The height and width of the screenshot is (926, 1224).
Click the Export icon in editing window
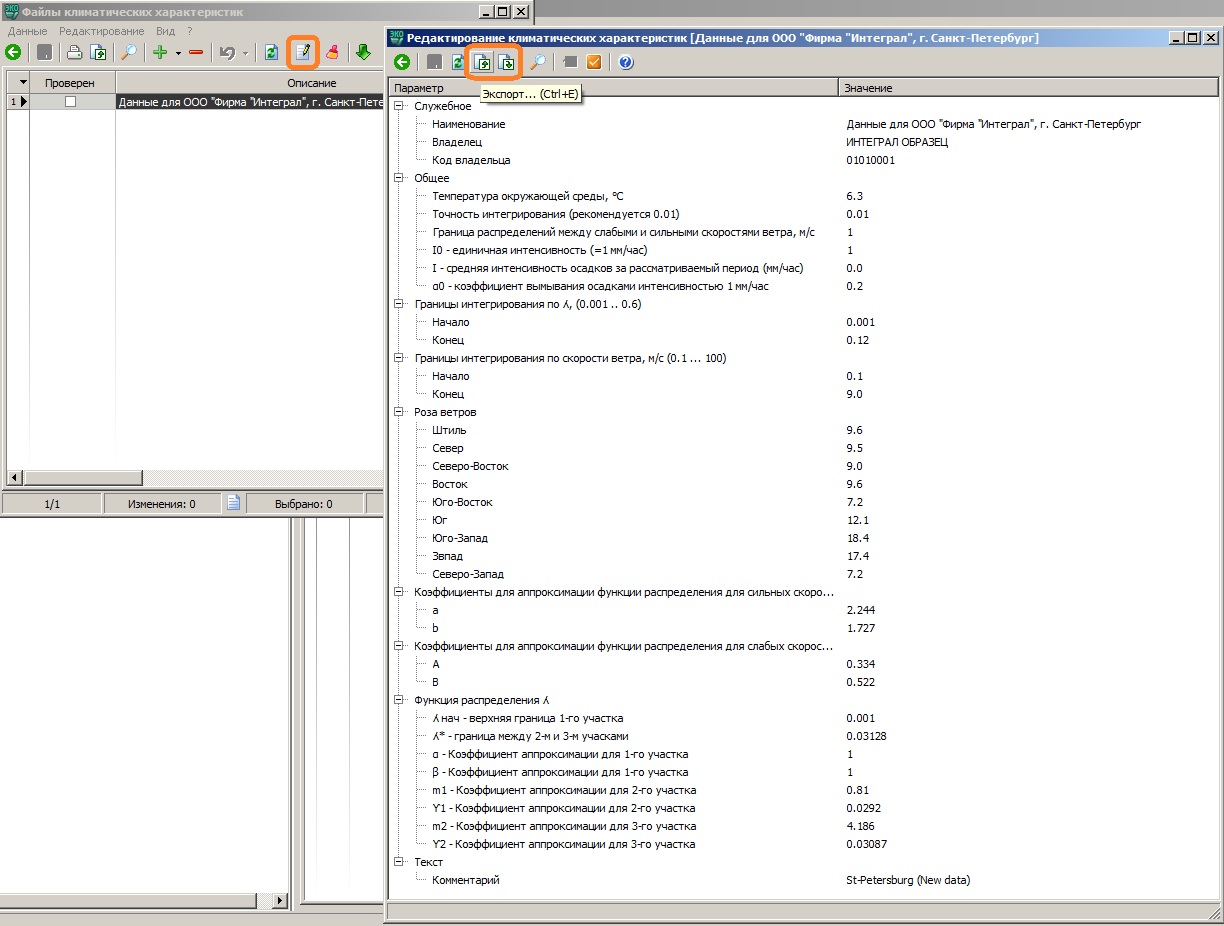483,62
